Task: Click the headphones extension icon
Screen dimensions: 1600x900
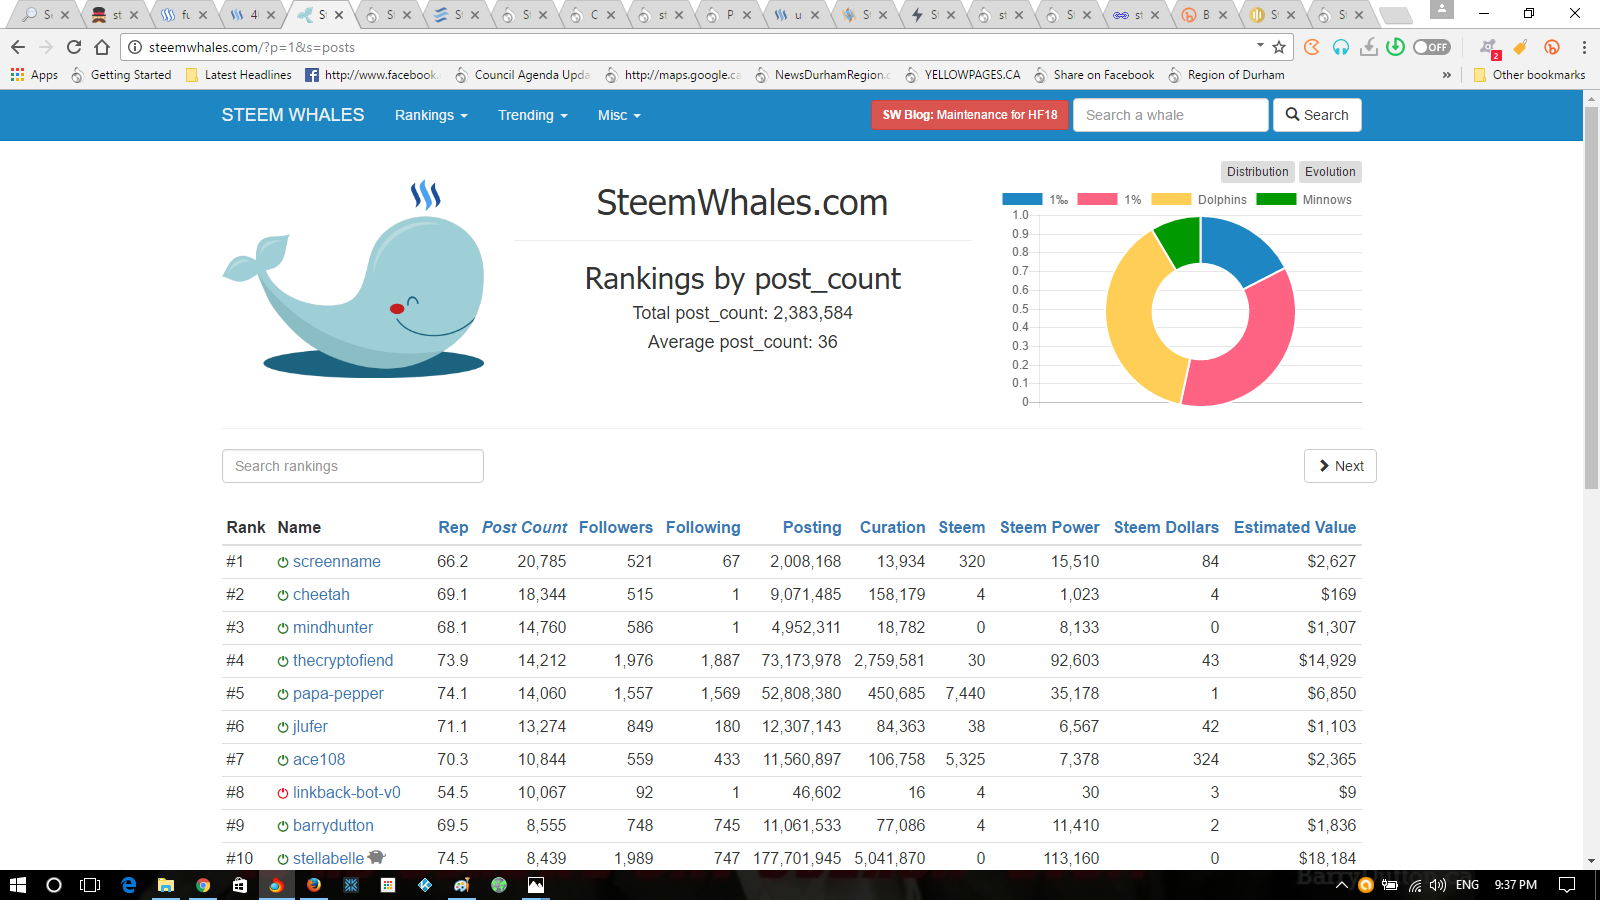Action: (1341, 47)
